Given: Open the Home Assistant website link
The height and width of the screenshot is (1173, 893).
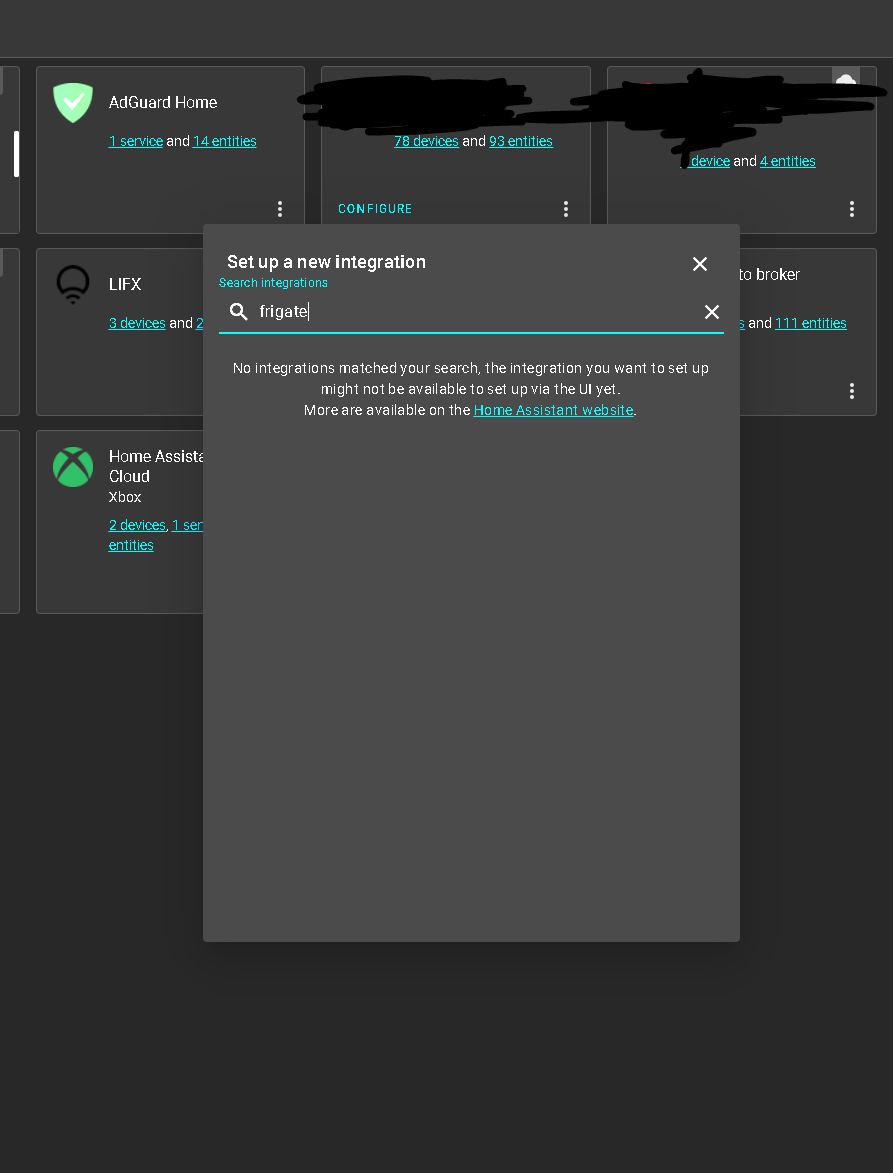Looking at the screenshot, I should [553, 409].
